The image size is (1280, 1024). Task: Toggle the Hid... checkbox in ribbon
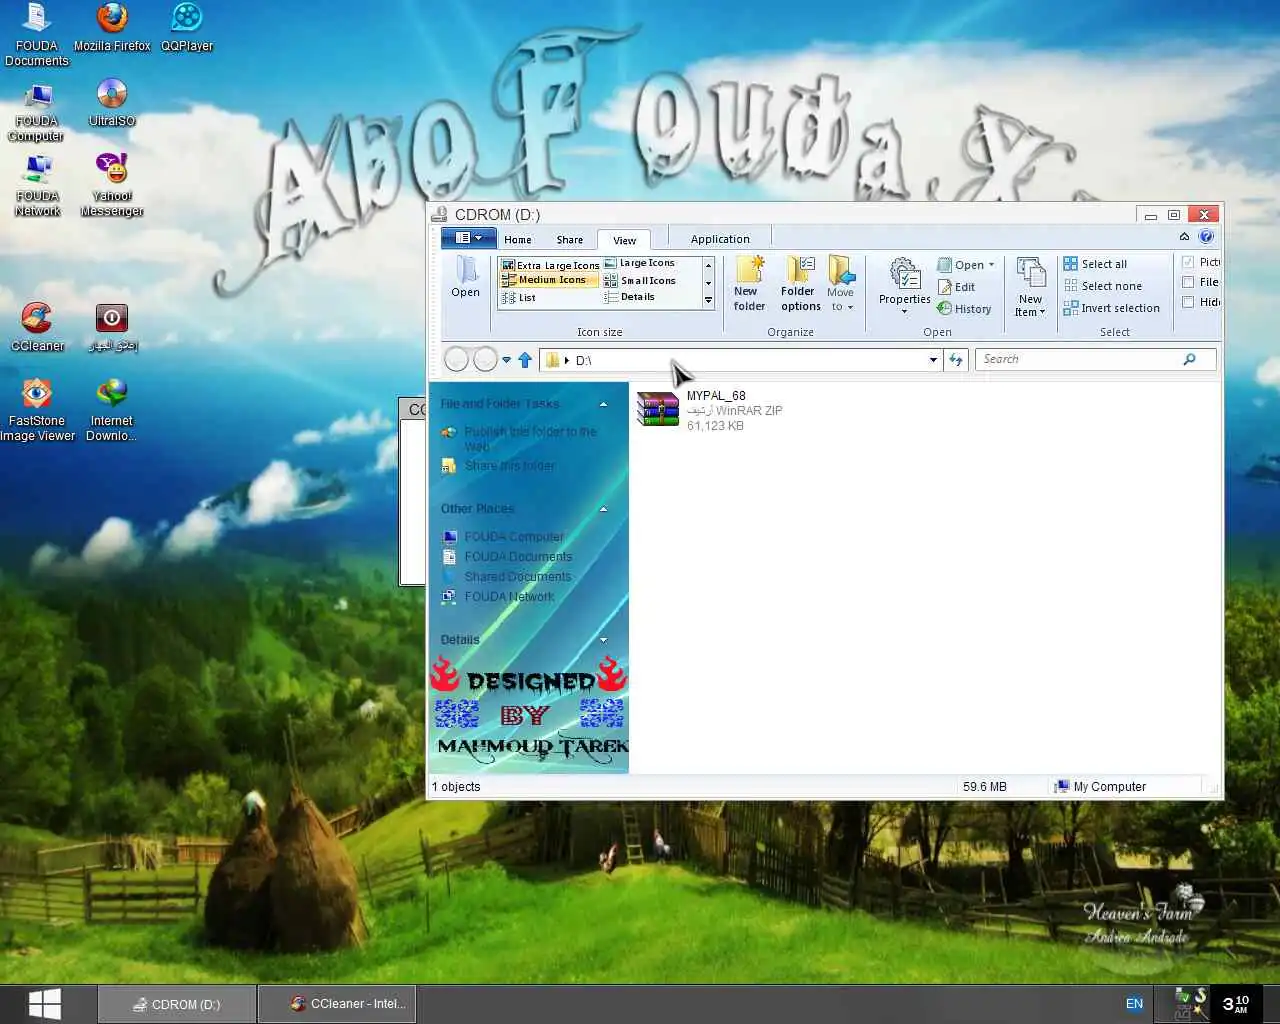pos(1188,302)
